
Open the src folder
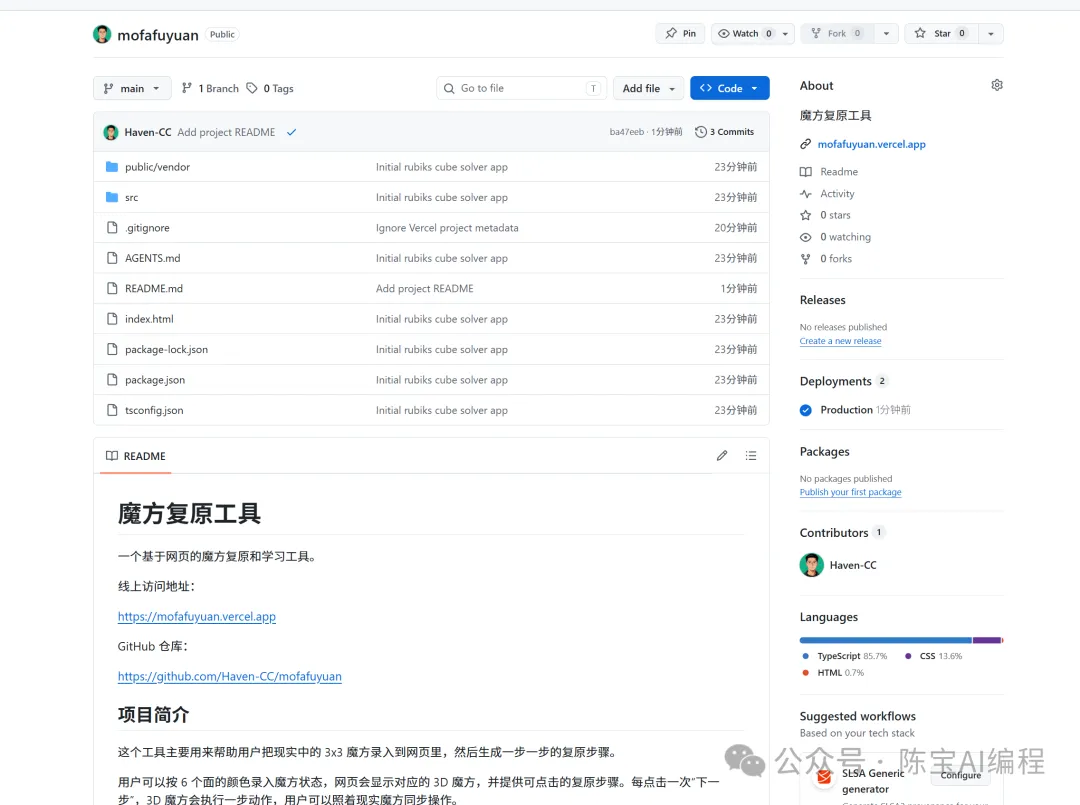pos(132,197)
